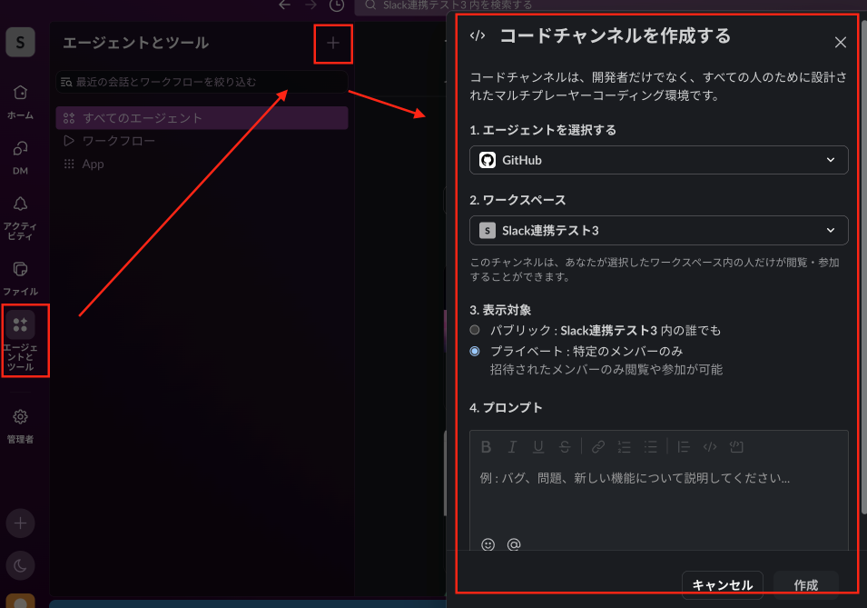The width and height of the screenshot is (867, 608).
Task: Insert block quote in prompt editor
Action: pos(683,447)
